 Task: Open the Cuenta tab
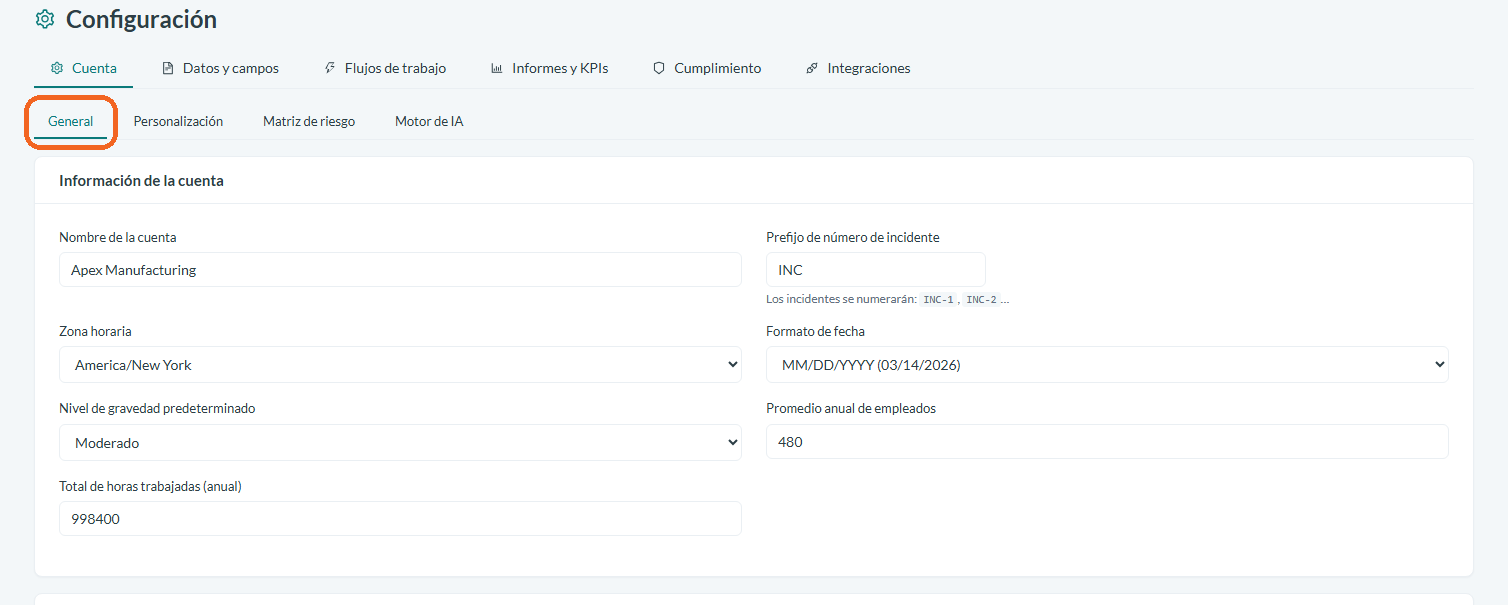[84, 68]
